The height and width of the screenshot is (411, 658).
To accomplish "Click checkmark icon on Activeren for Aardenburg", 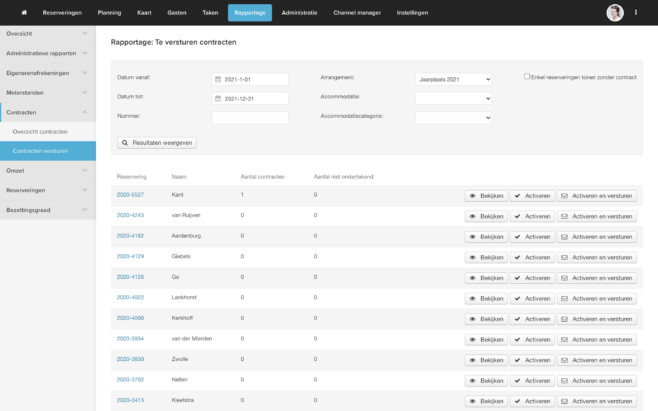I will 517,236.
